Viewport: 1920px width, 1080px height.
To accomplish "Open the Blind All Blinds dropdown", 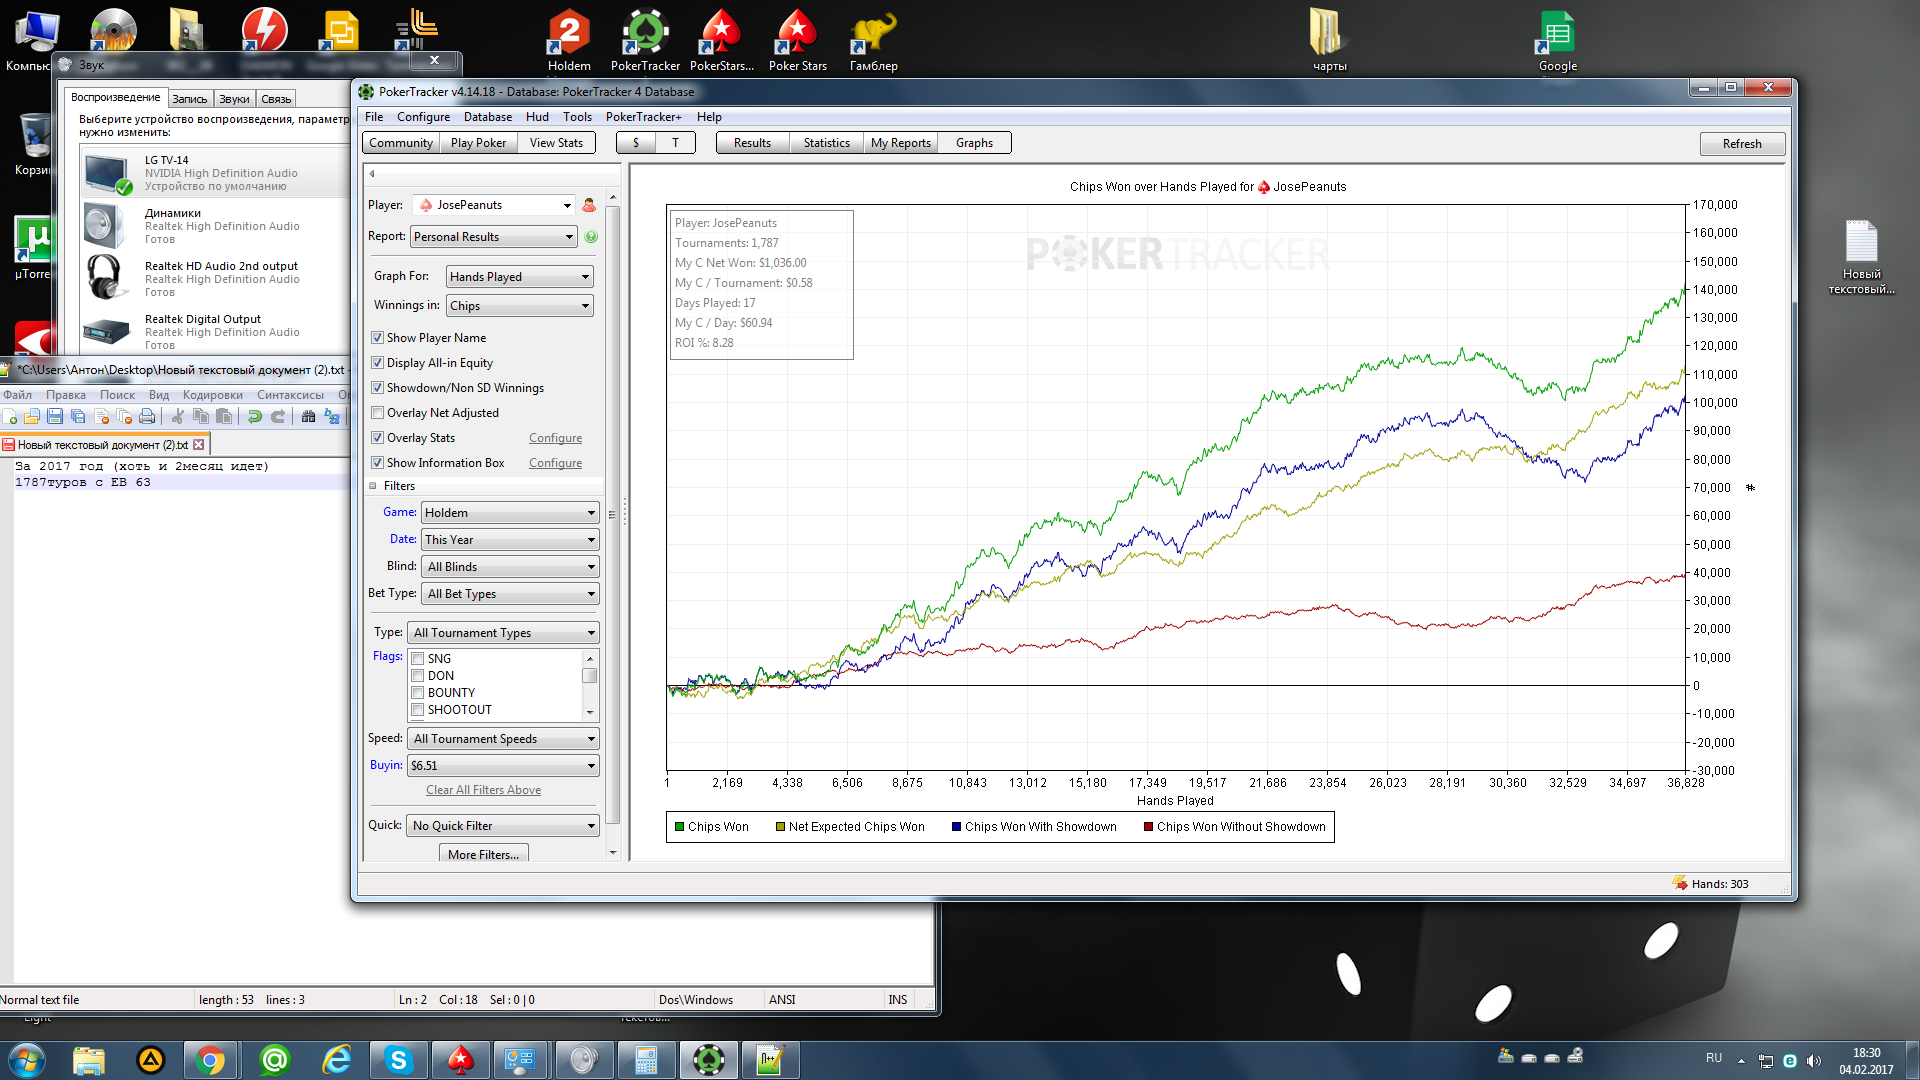I will [x=510, y=567].
